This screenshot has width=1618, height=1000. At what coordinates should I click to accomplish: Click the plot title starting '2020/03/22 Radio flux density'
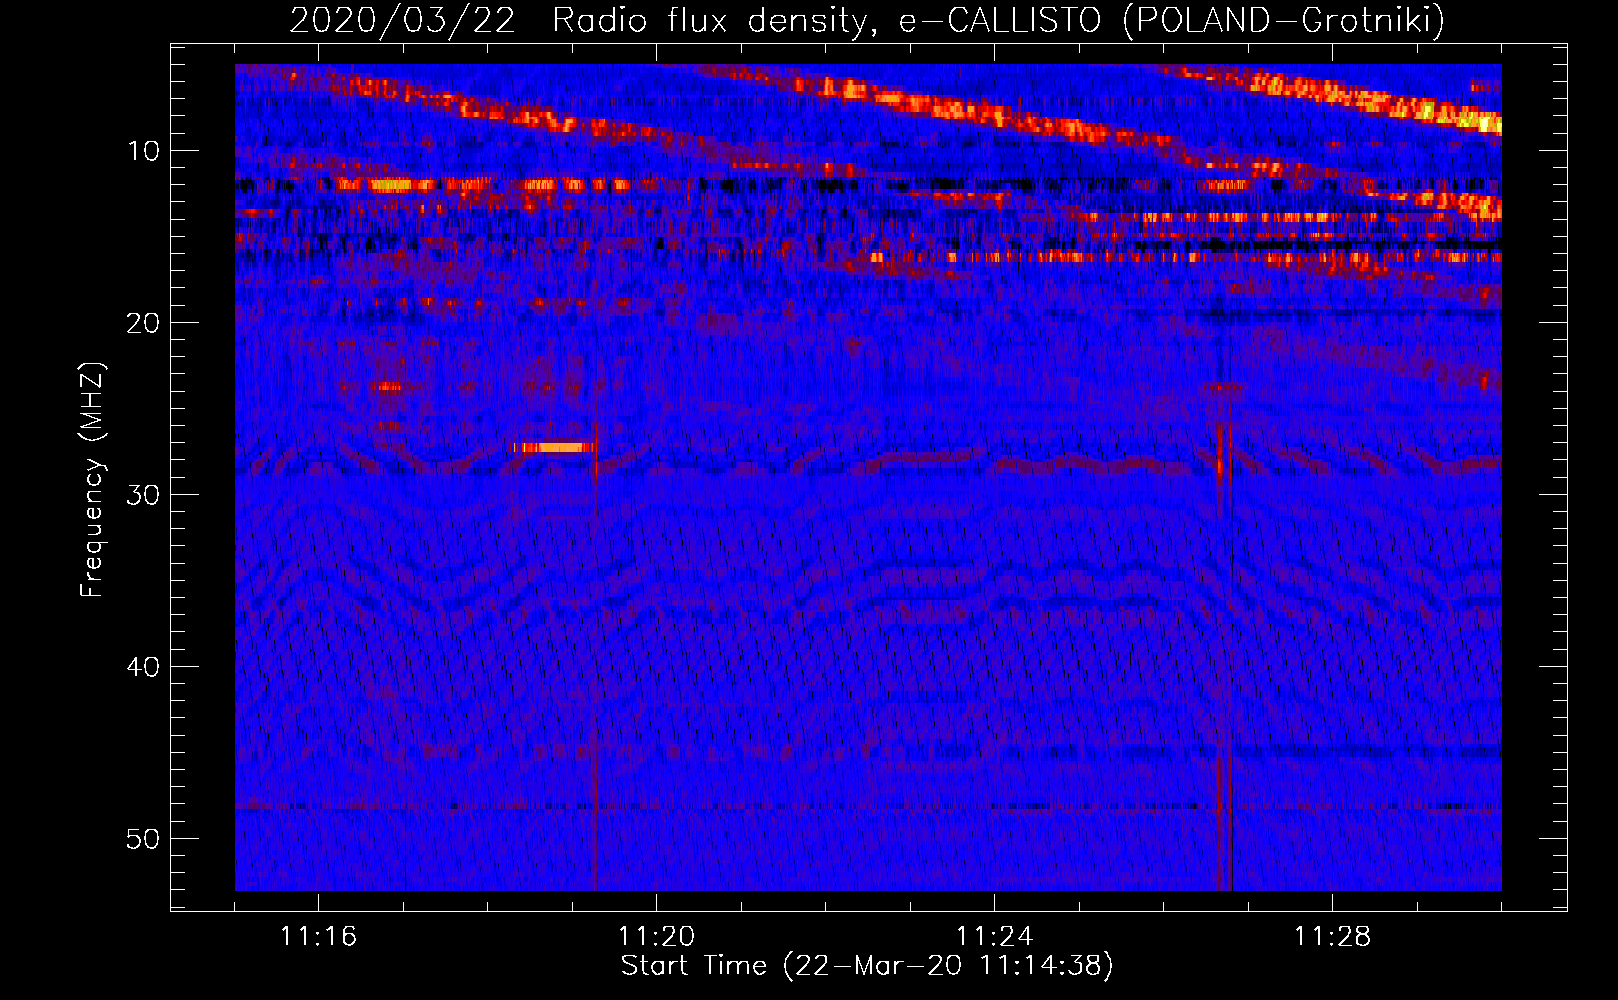click(867, 20)
